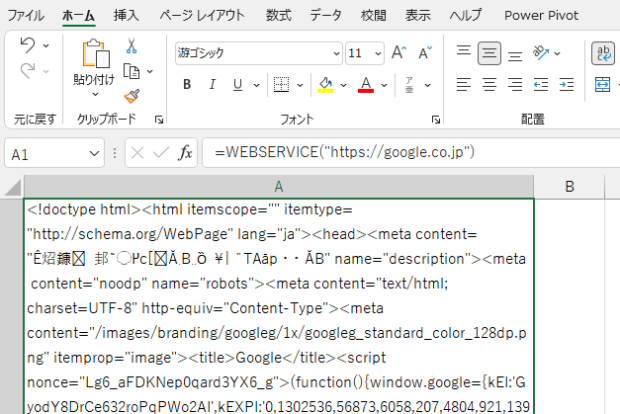Screen dimensions: 620x414
Task: Apply cell borders icon
Action: pos(281,85)
